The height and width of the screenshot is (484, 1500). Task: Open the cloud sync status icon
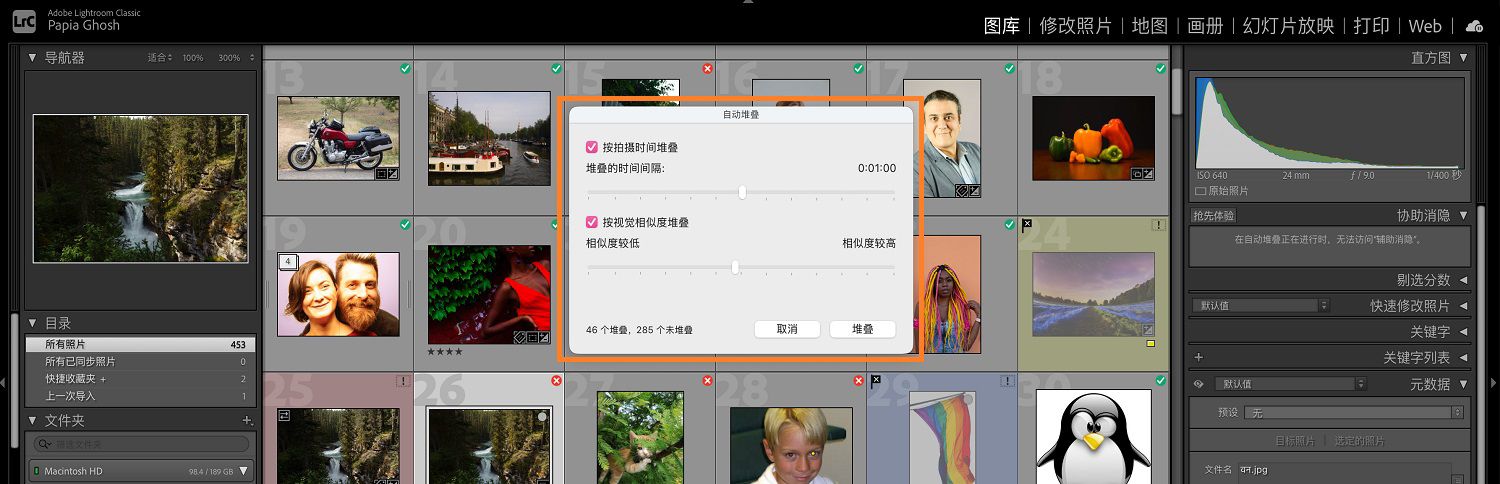coord(1475,26)
